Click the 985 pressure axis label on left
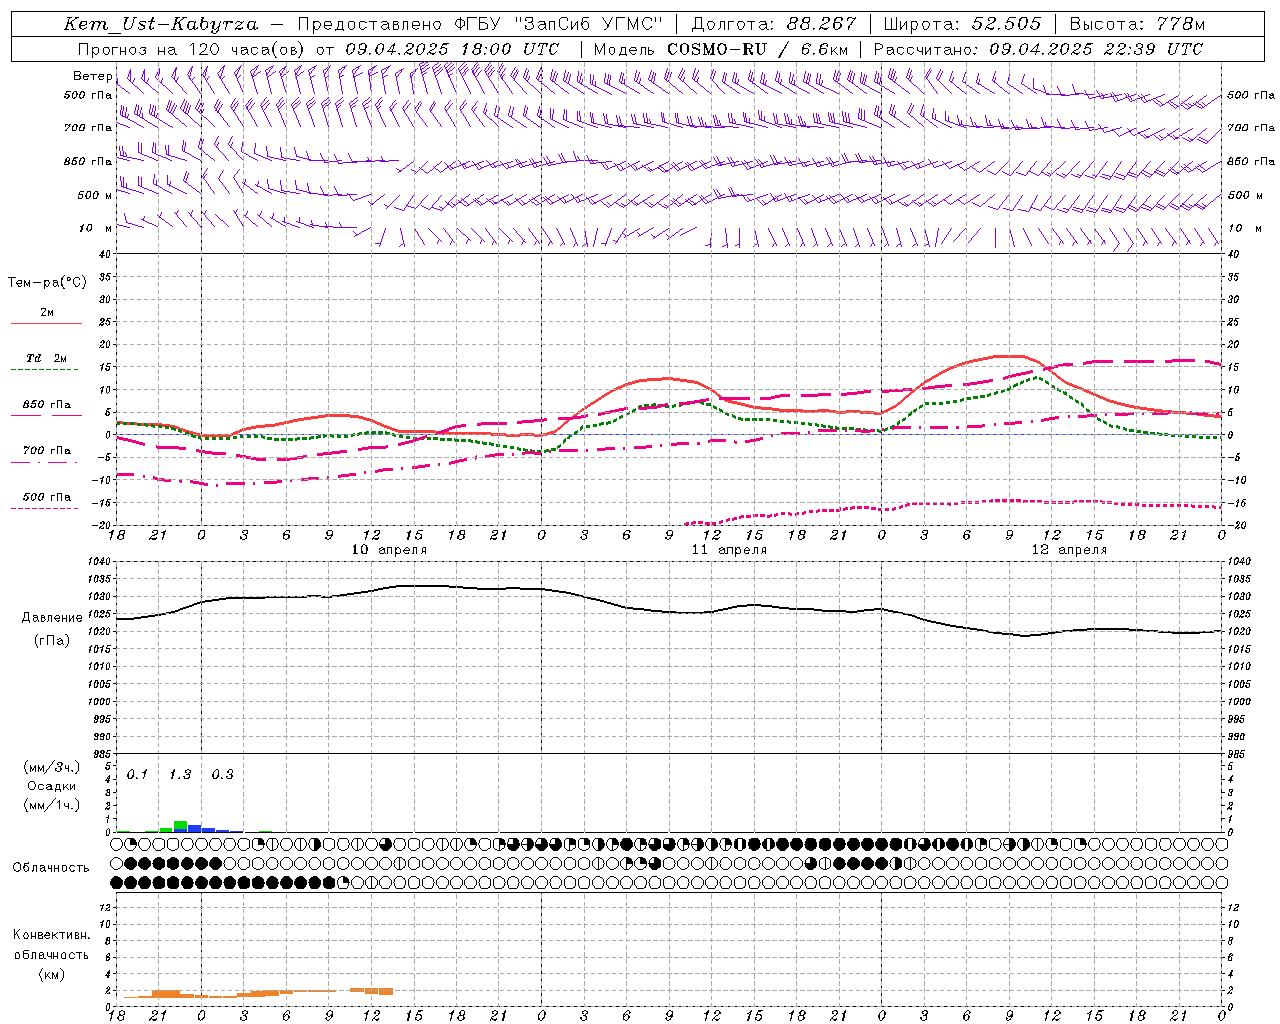The width and height of the screenshot is (1280, 1024). pos(104,754)
